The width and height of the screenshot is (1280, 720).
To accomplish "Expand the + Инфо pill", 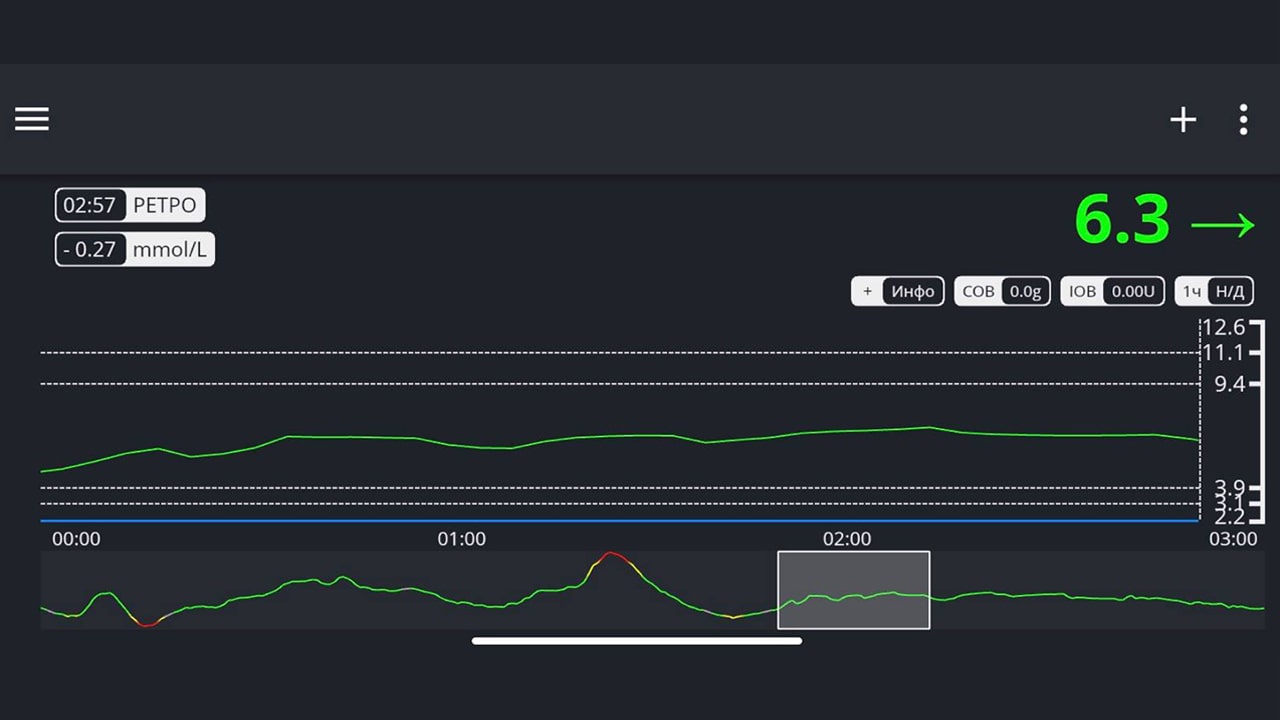I will tap(897, 291).
